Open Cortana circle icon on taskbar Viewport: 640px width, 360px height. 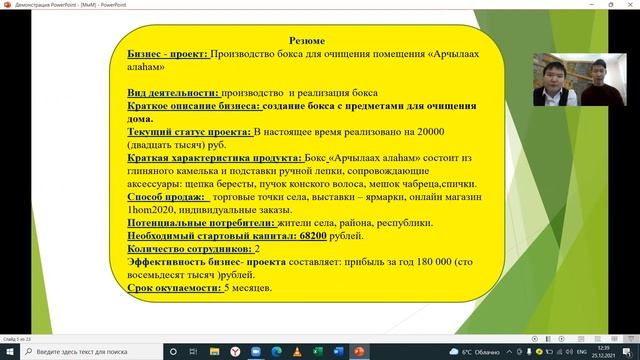click(x=173, y=351)
